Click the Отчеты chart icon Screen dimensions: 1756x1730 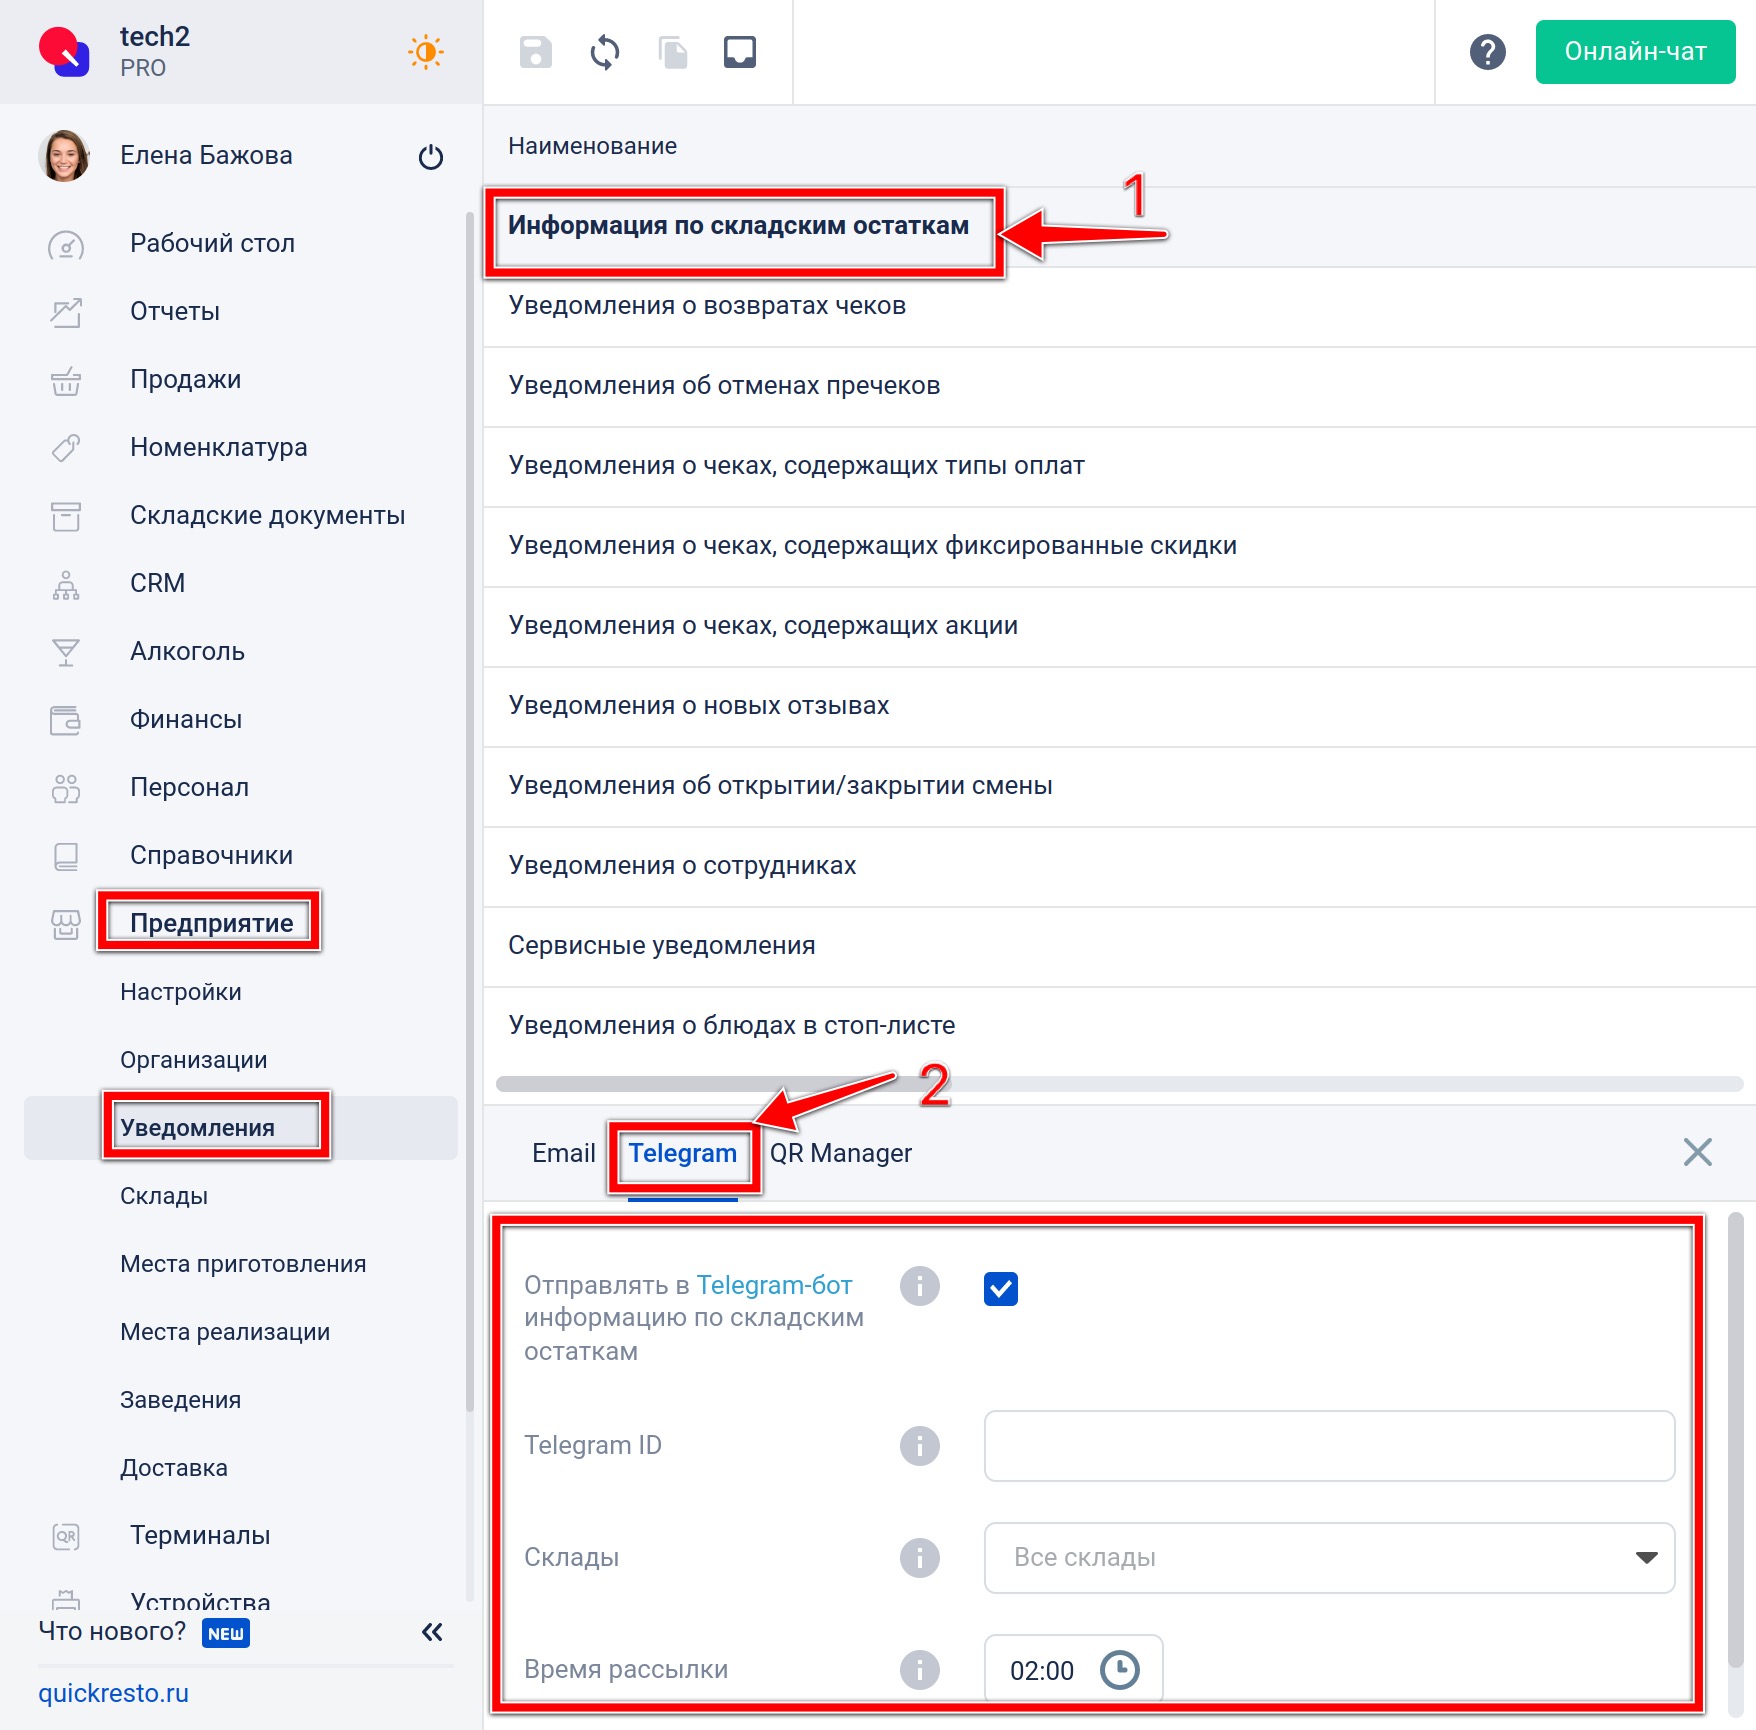click(x=66, y=313)
